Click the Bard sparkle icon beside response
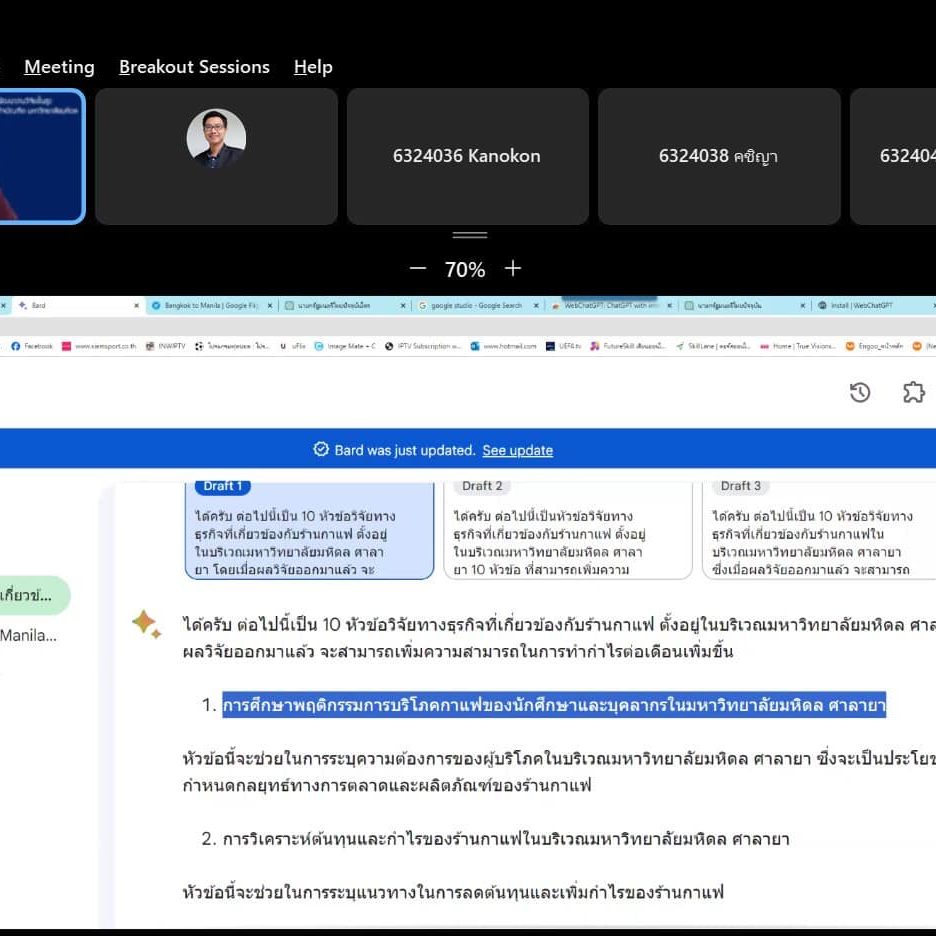 pos(146,624)
